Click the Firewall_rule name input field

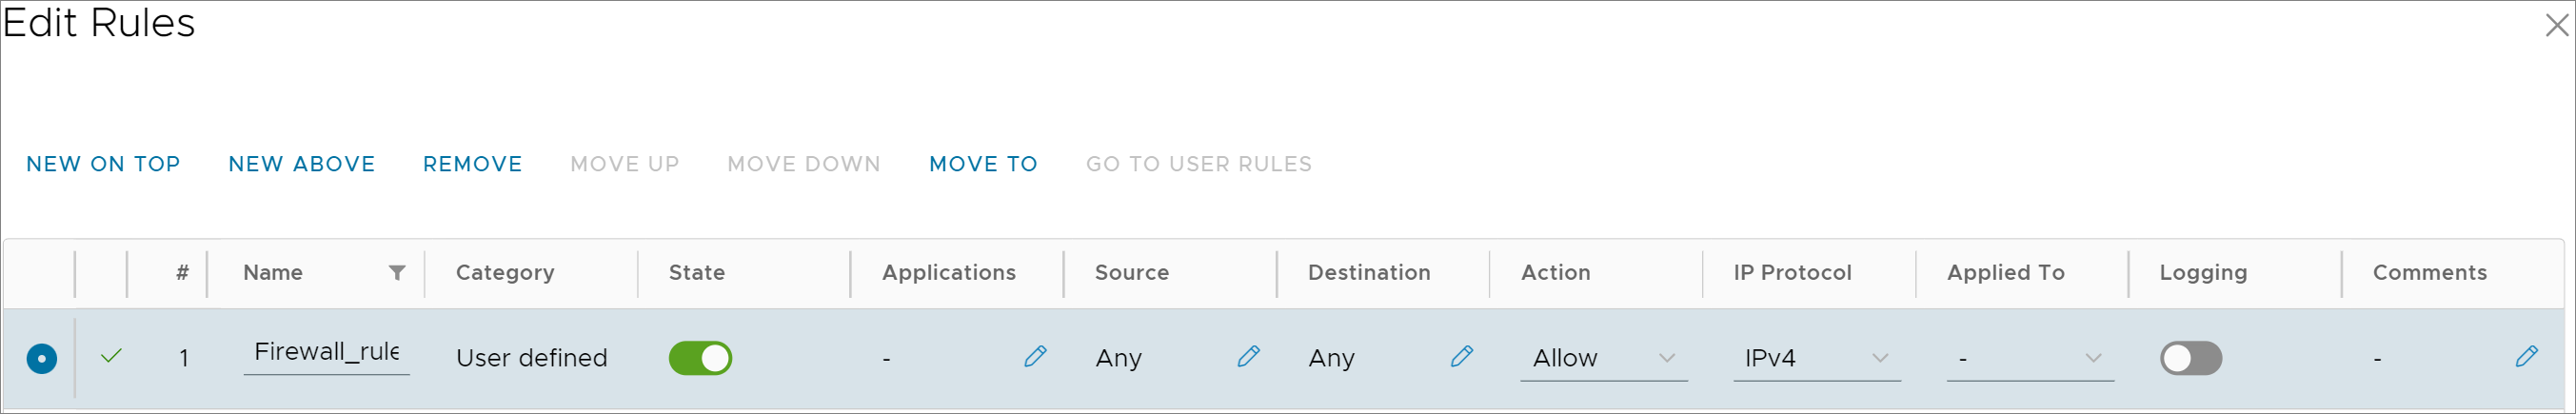click(x=326, y=353)
